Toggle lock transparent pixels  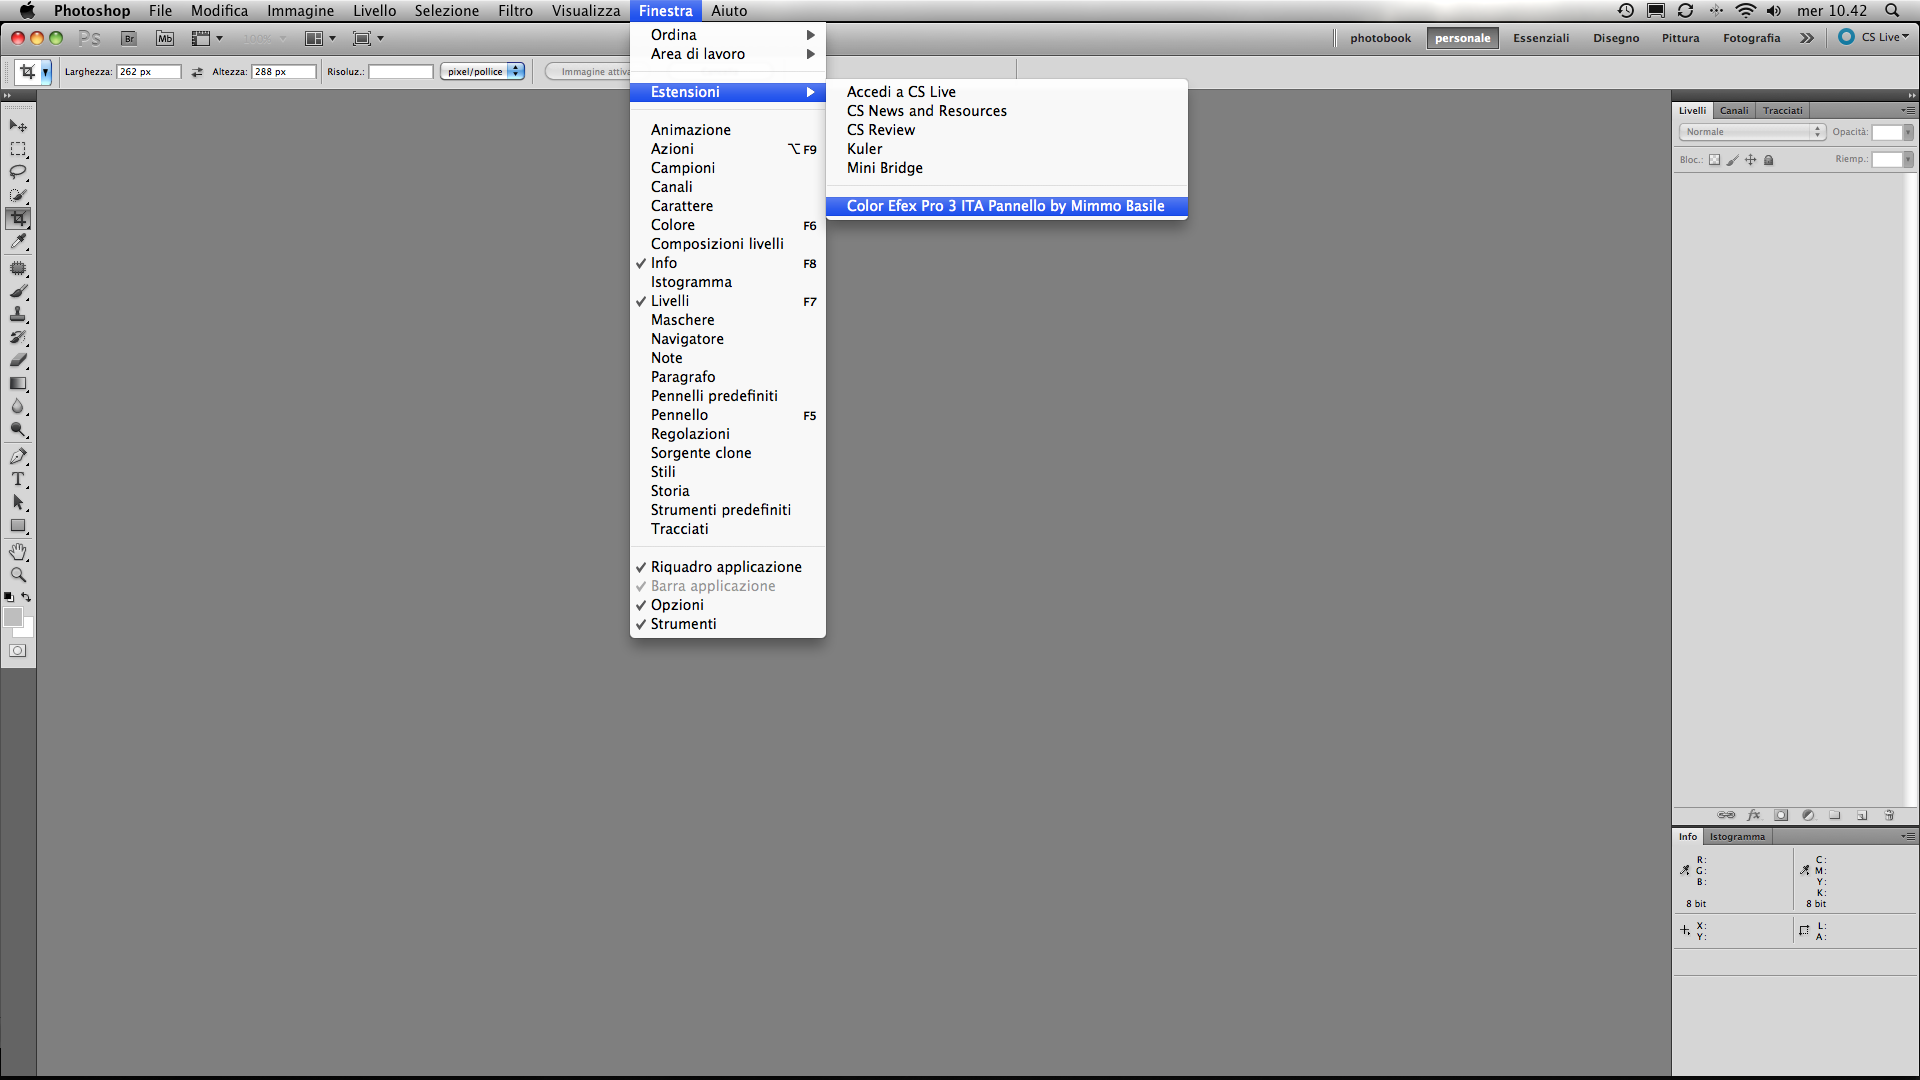coord(1714,160)
